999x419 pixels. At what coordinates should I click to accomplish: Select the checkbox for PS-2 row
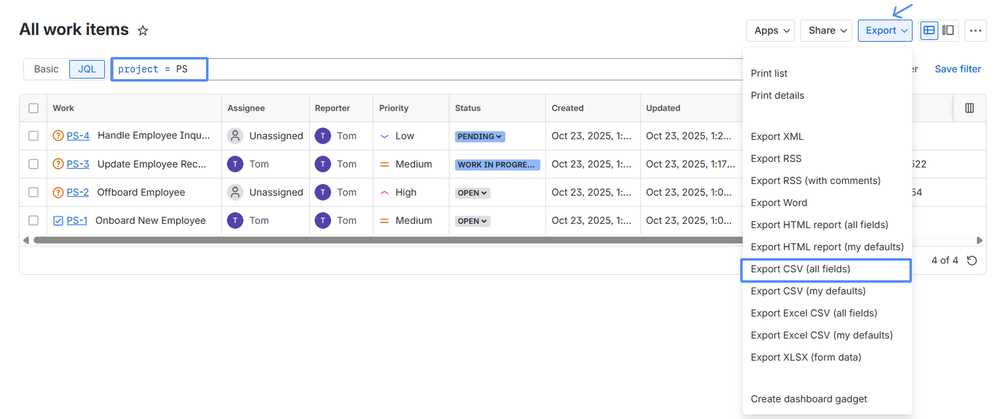[x=34, y=192]
